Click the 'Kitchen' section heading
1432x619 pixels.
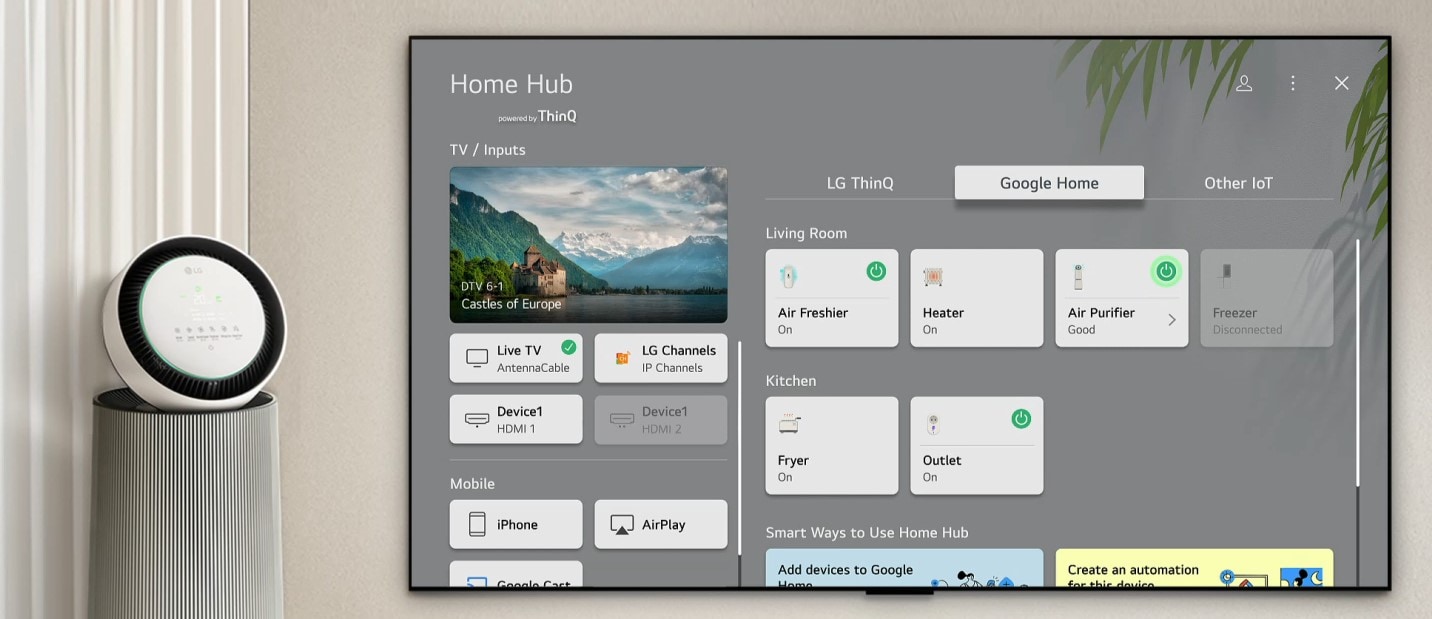click(791, 381)
